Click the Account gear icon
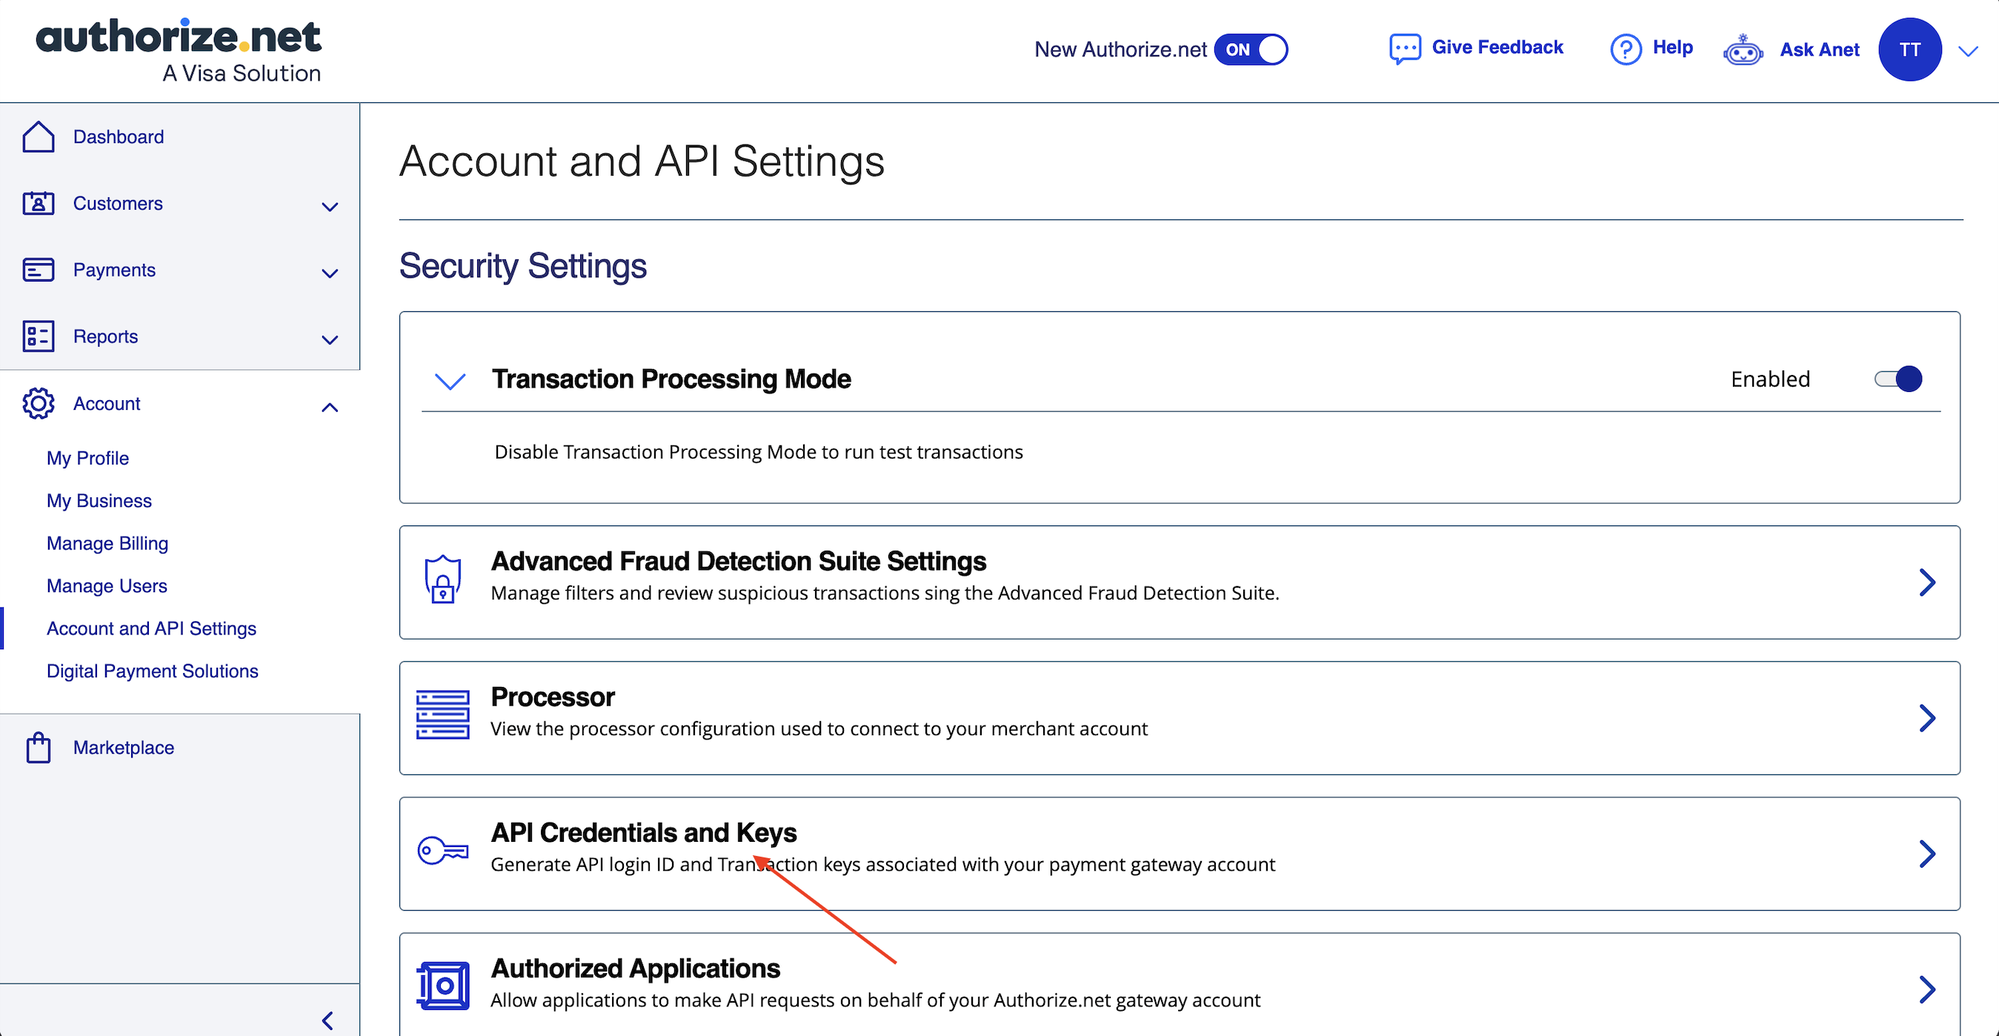 tap(39, 404)
